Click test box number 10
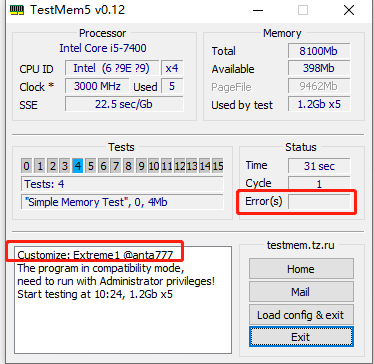The height and width of the screenshot is (364, 374). click(154, 166)
